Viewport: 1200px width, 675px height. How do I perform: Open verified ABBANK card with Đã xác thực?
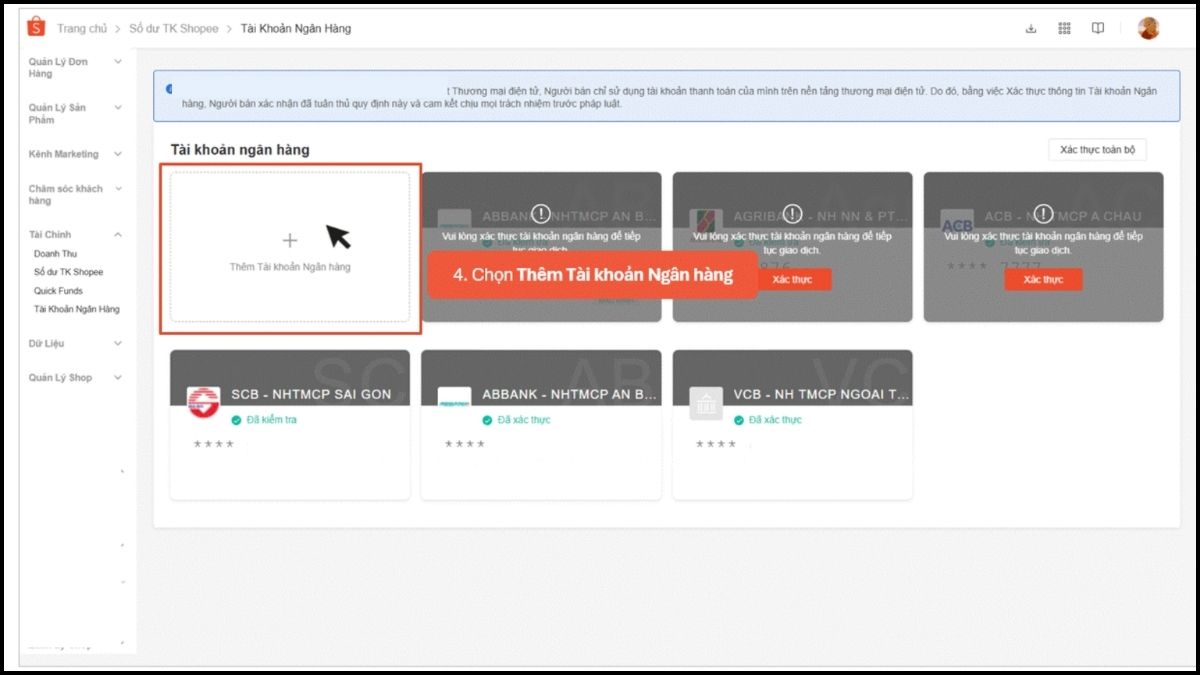tap(541, 424)
